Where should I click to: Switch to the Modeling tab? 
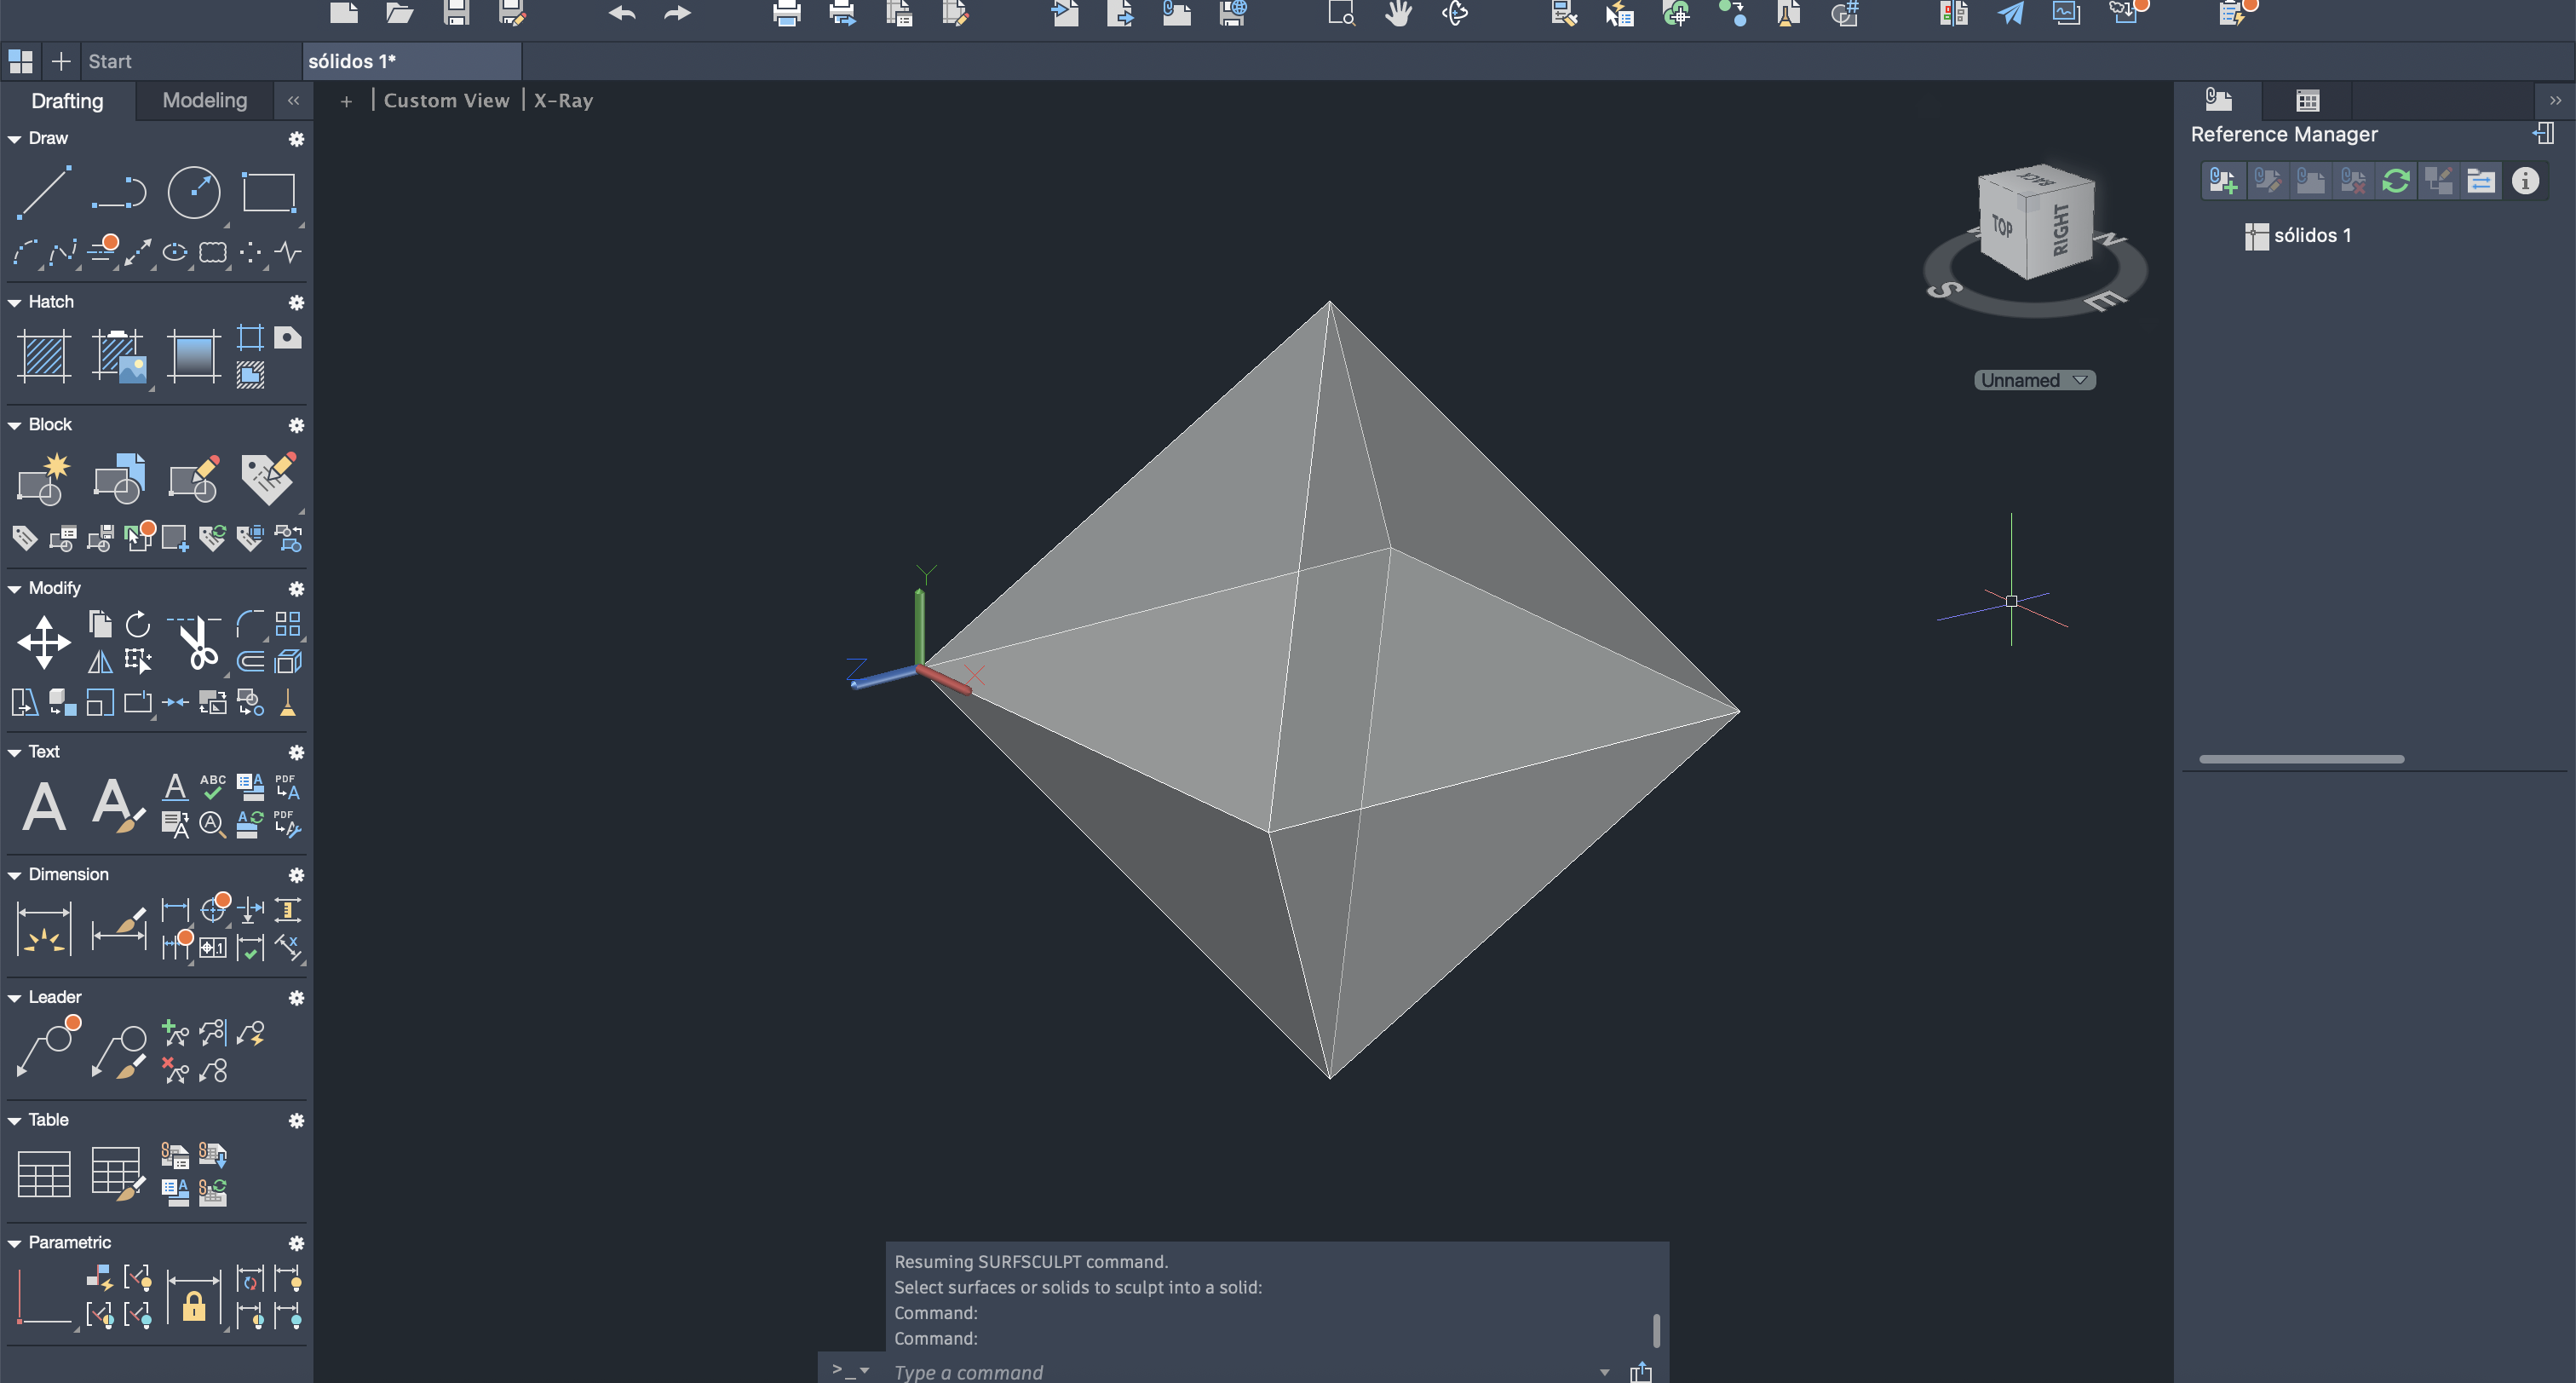pyautogui.click(x=204, y=100)
